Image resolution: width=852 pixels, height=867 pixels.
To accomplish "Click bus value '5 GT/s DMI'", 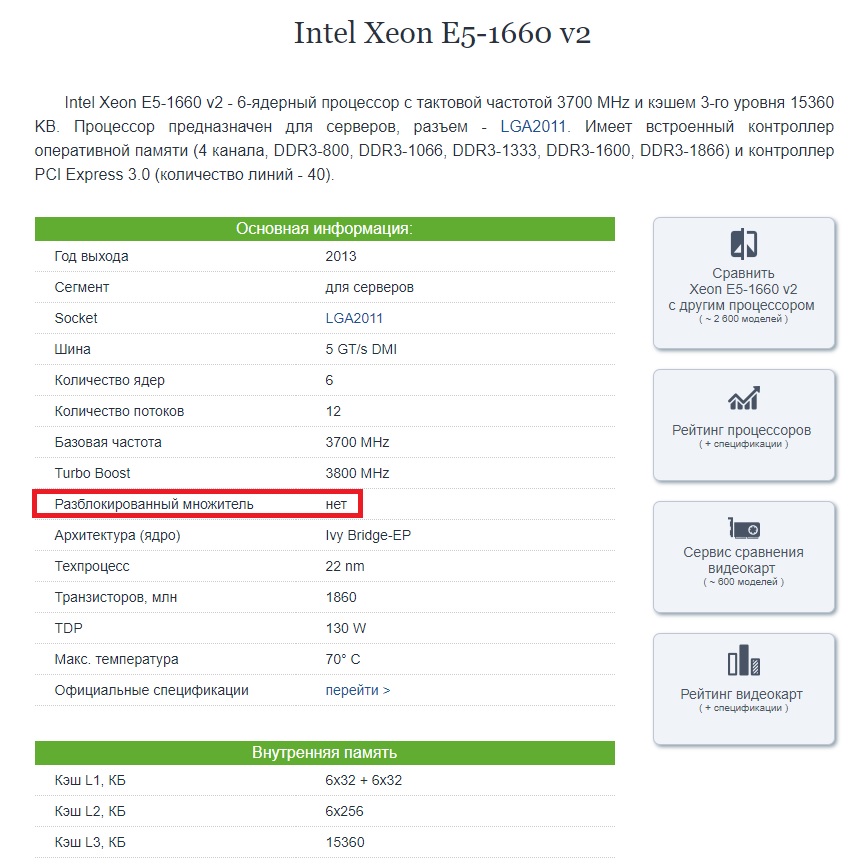I will coord(361,349).
